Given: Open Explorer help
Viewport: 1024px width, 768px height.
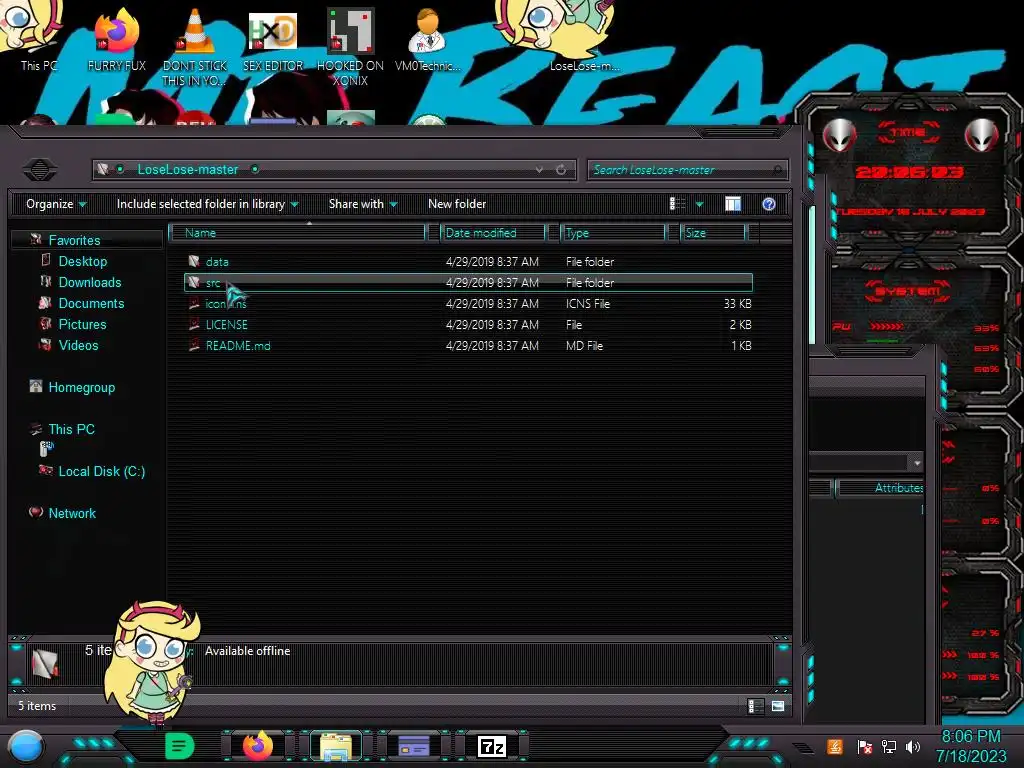Looking at the screenshot, I should (x=769, y=204).
